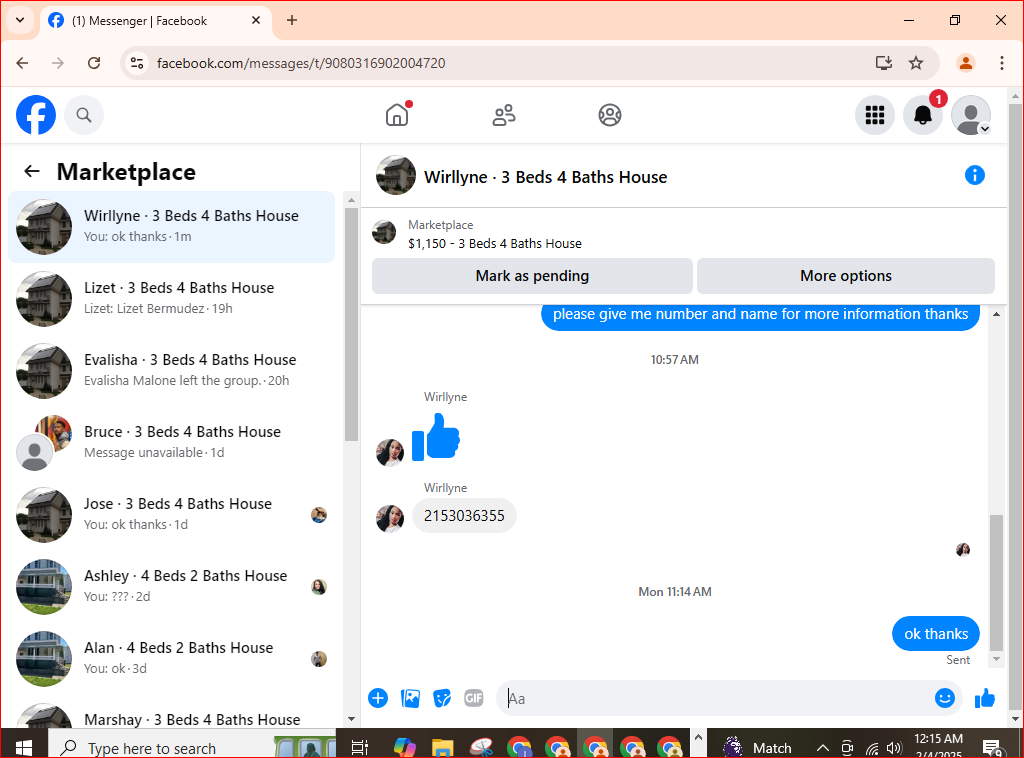Open the Windows notification center icon
Image resolution: width=1024 pixels, height=758 pixels.
pyautogui.click(x=993, y=748)
